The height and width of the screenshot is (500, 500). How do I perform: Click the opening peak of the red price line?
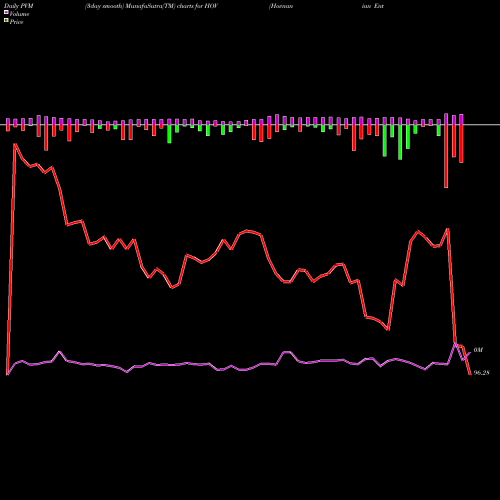(x=15, y=144)
